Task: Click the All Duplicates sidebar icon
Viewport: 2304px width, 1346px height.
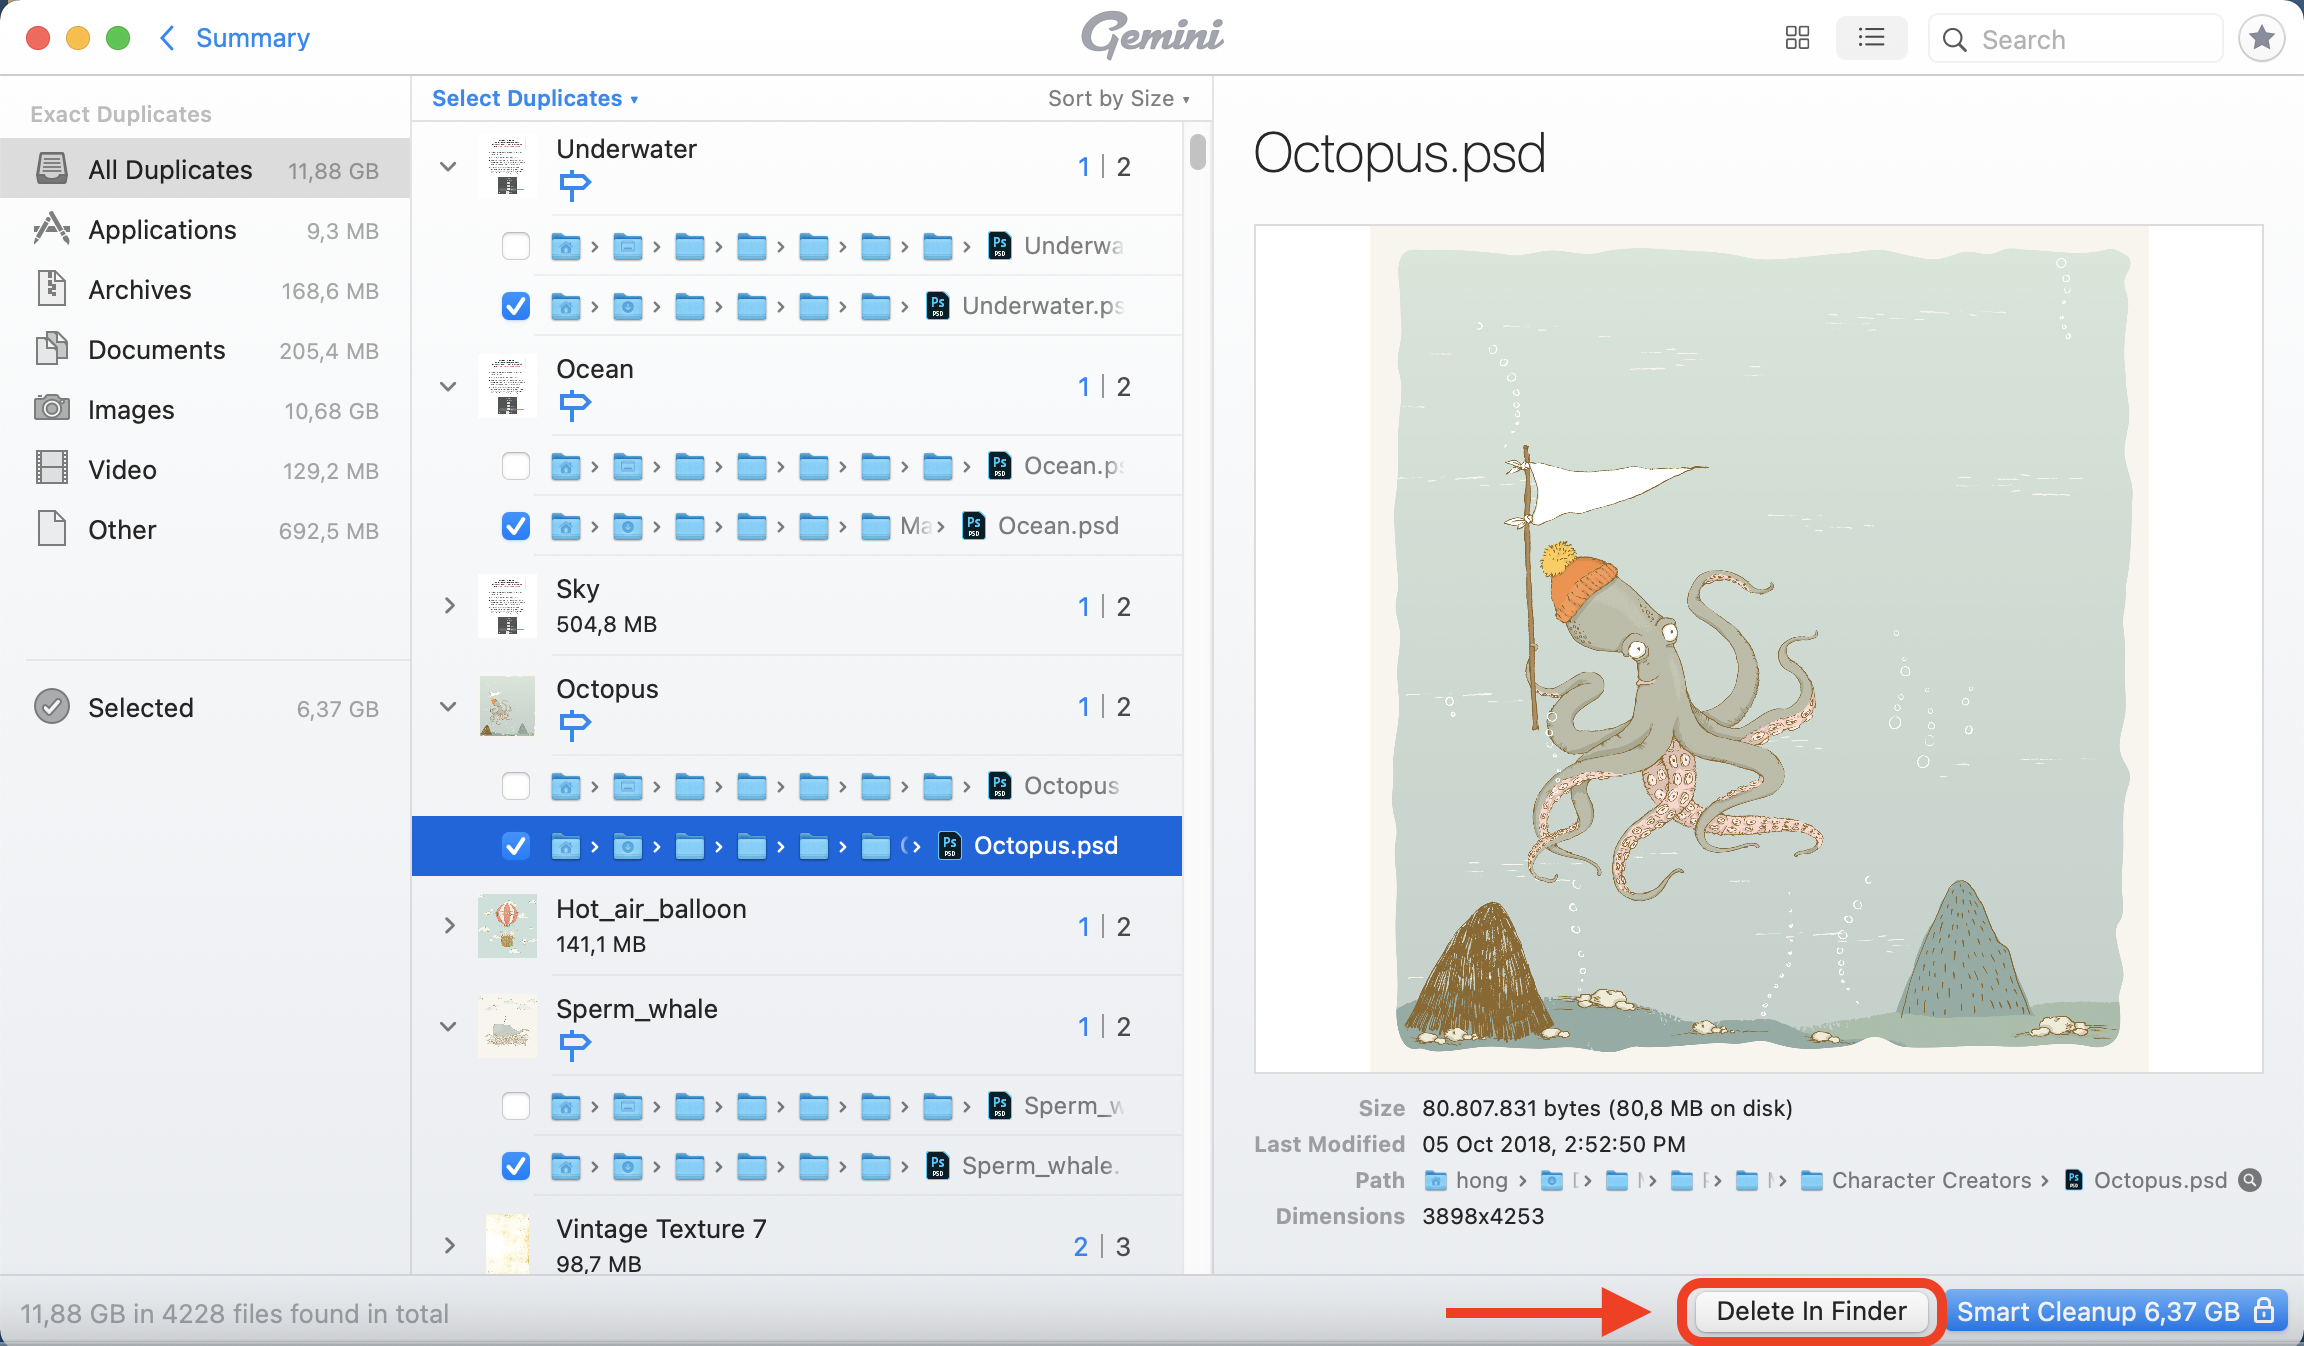Action: click(x=52, y=168)
